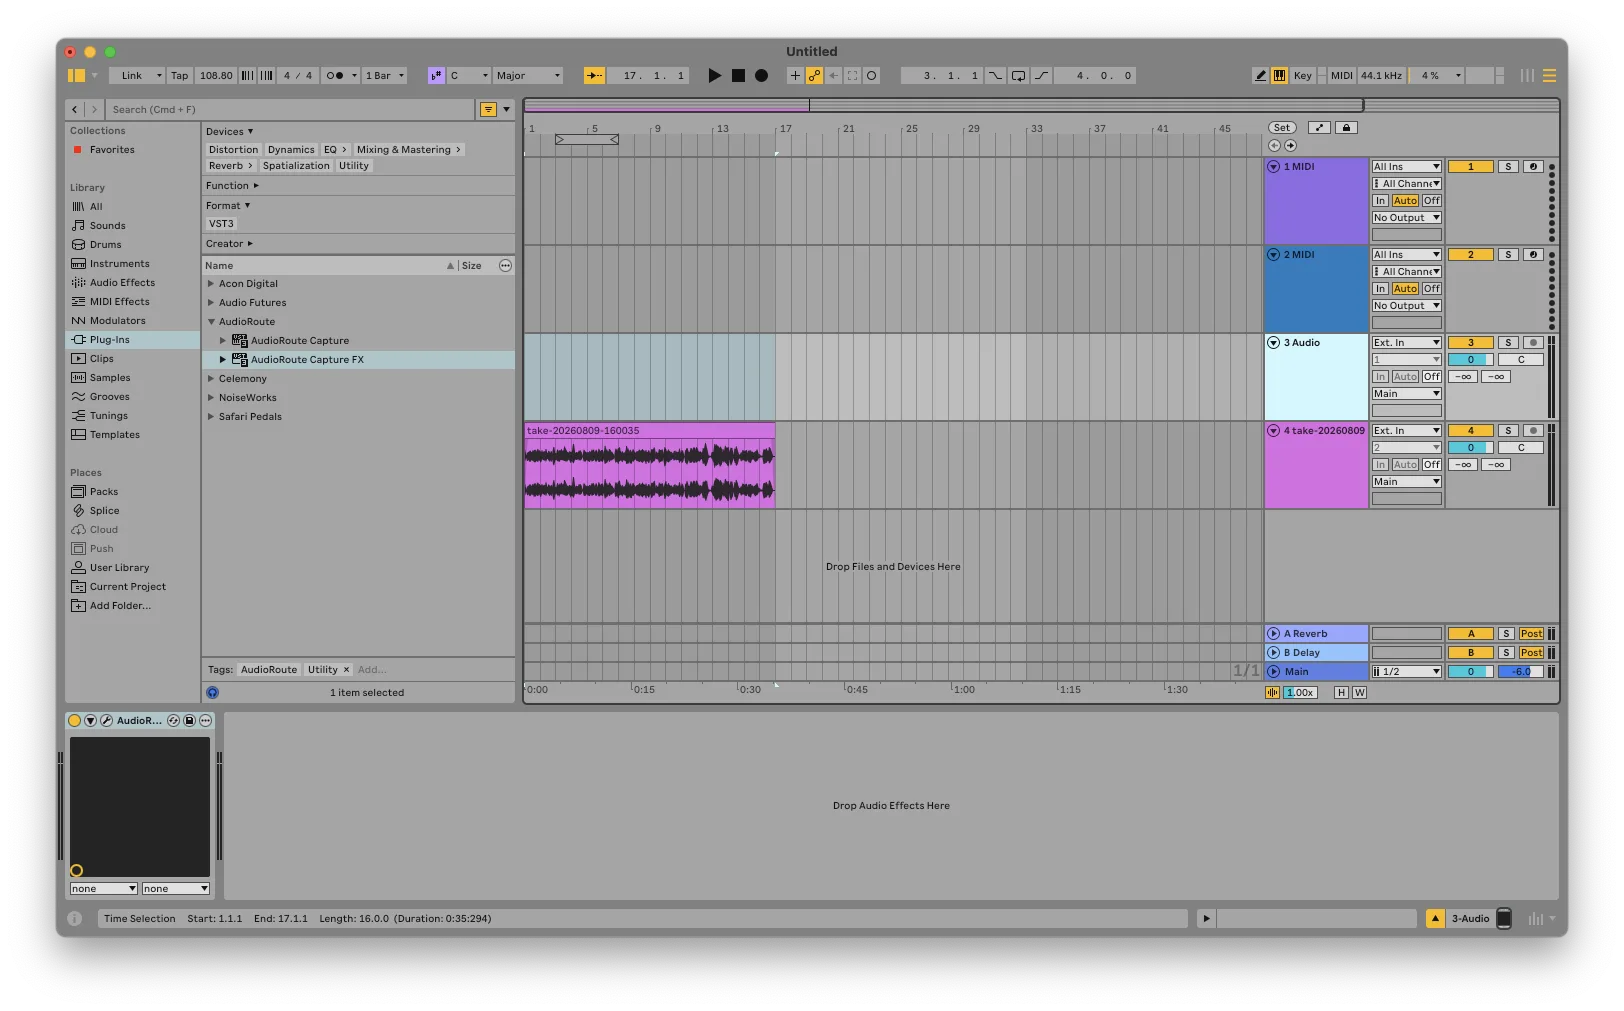Toggle the Punch-In switch icon

click(995, 75)
